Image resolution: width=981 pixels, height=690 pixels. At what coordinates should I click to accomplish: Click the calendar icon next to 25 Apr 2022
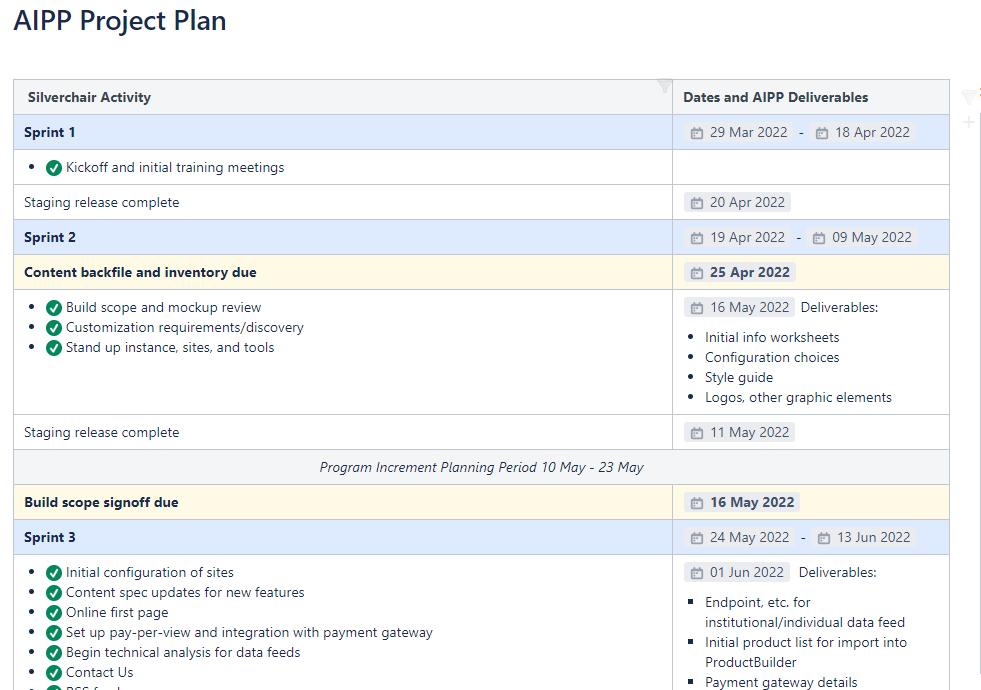(697, 273)
